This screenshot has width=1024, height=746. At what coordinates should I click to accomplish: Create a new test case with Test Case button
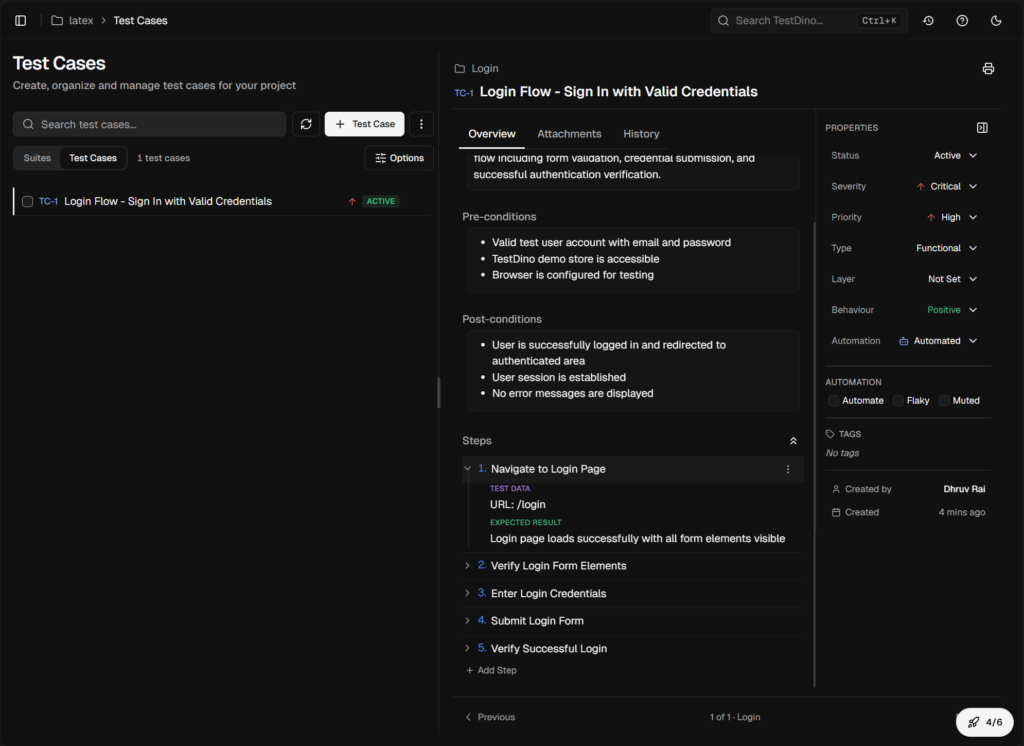[x=364, y=123]
